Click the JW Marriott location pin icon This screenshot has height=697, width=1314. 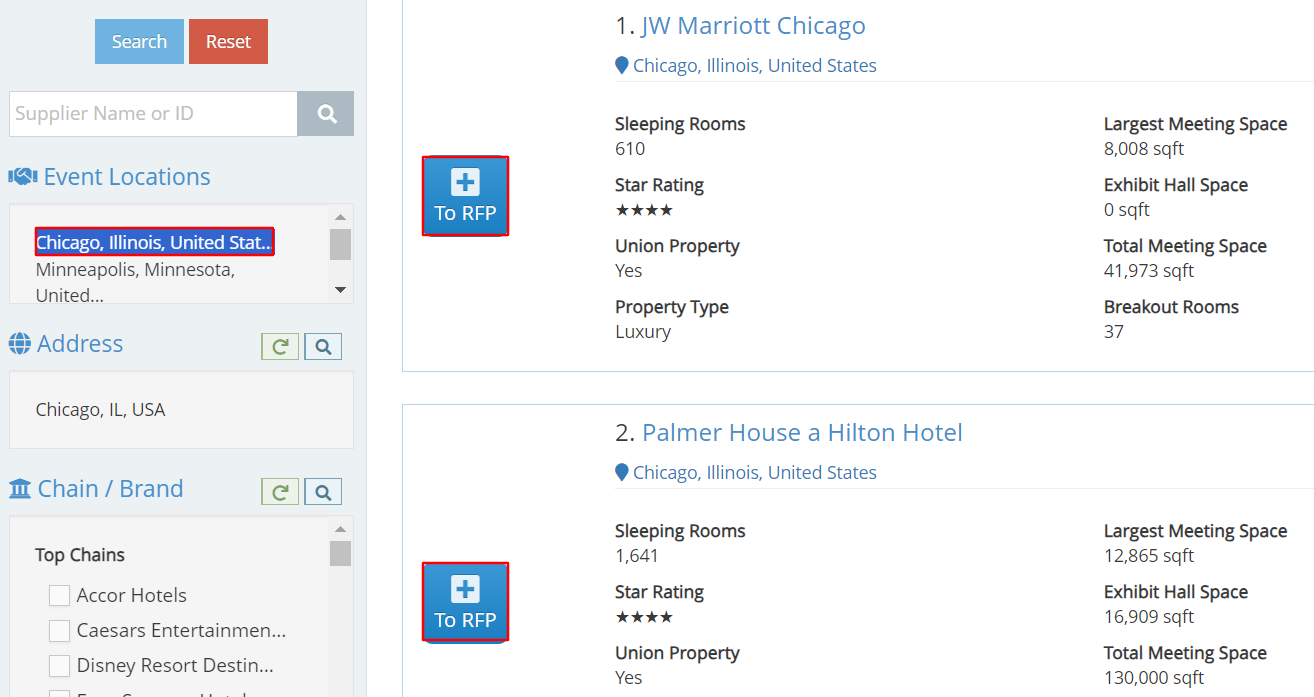621,66
